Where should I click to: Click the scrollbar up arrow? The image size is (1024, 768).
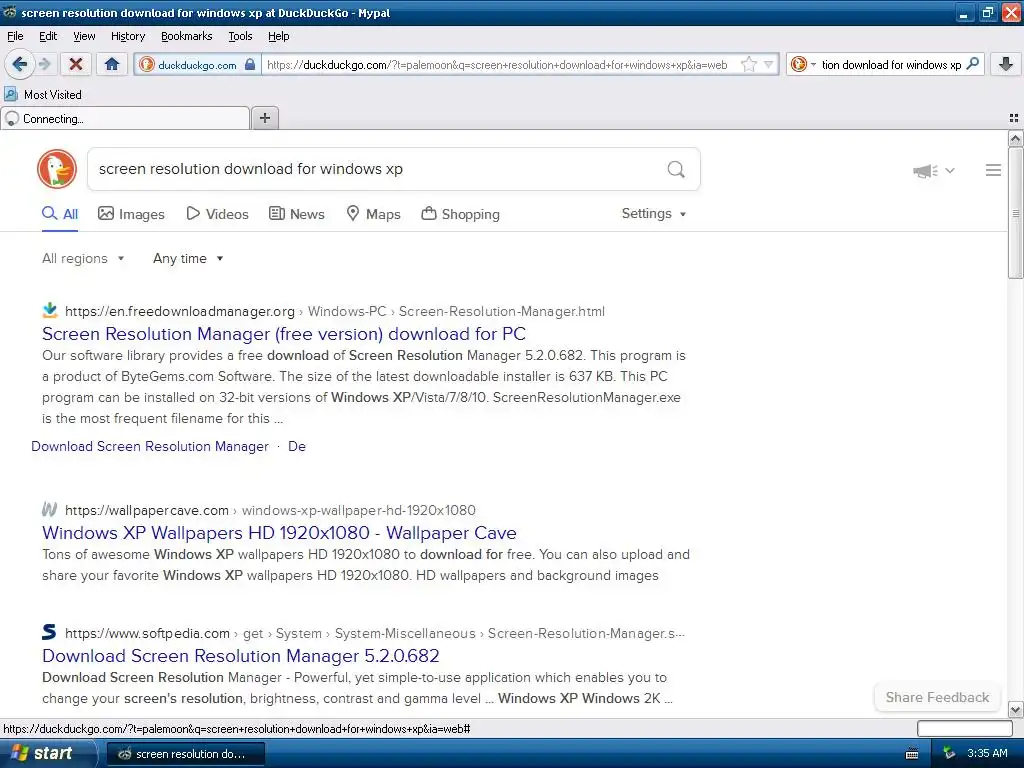[1015, 138]
